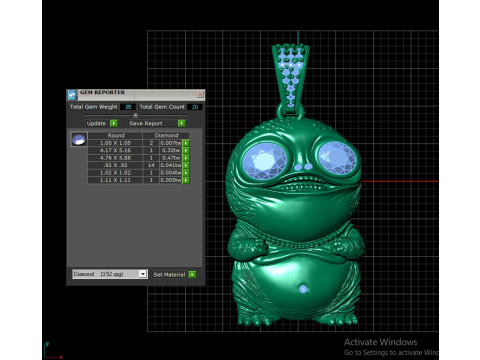Screen dimensions: 480x360
Task: Click the axis orientation gizmo
Action: (x=52, y=350)
